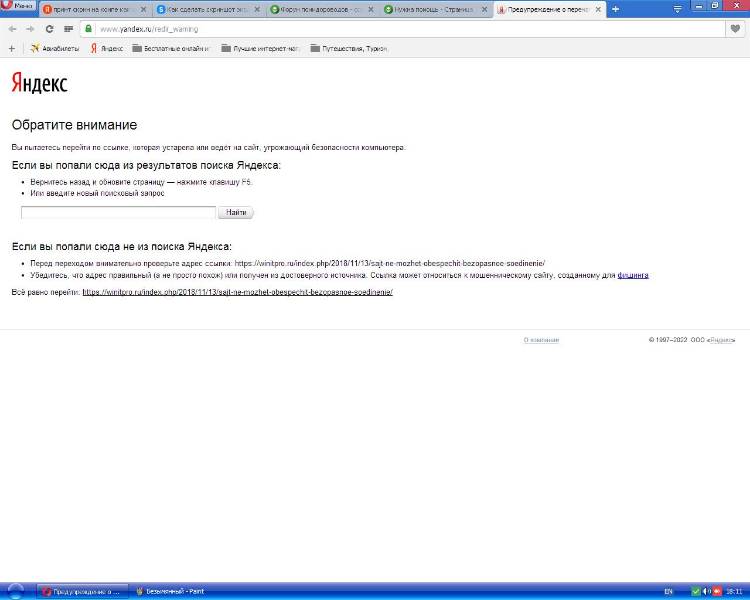Reload the page with the refresh icon
Viewport: 750px width, 600px height.
(x=49, y=29)
